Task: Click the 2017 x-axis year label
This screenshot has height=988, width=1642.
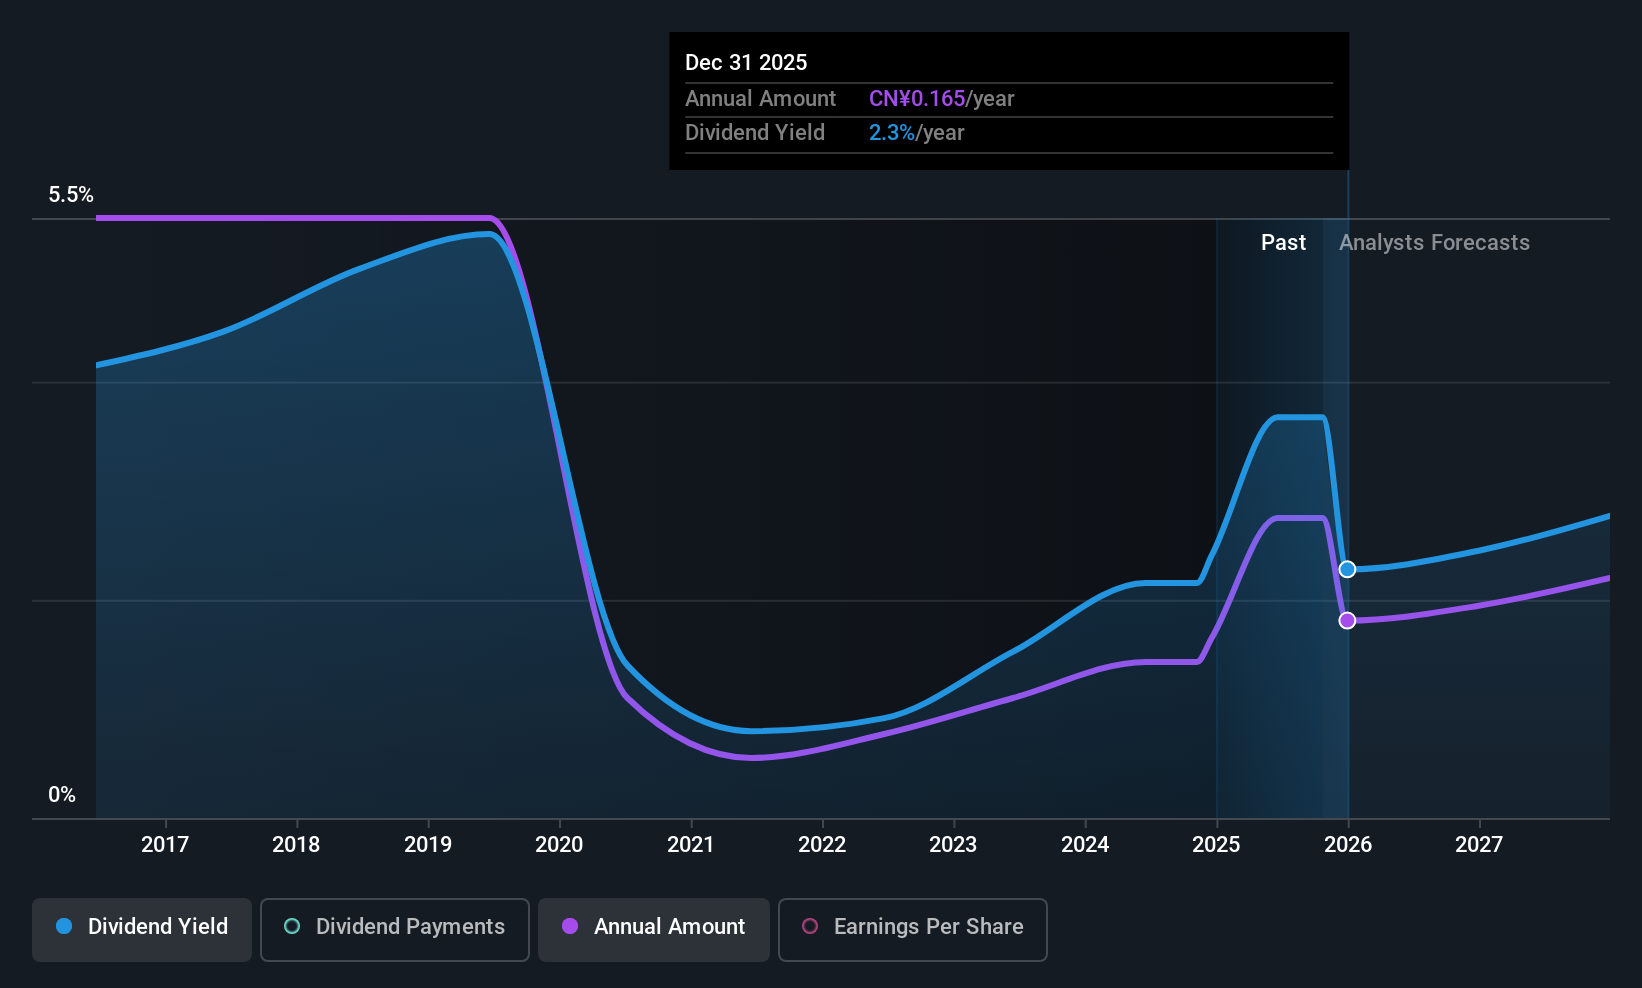Action: [165, 845]
